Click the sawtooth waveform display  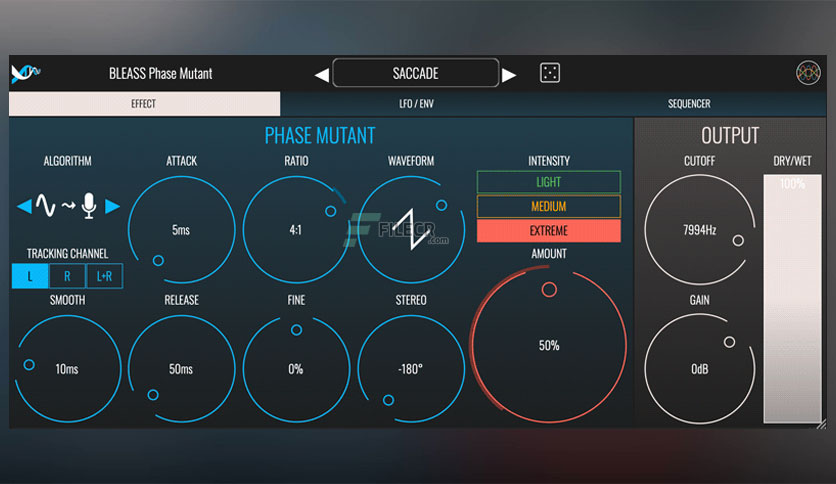point(411,230)
